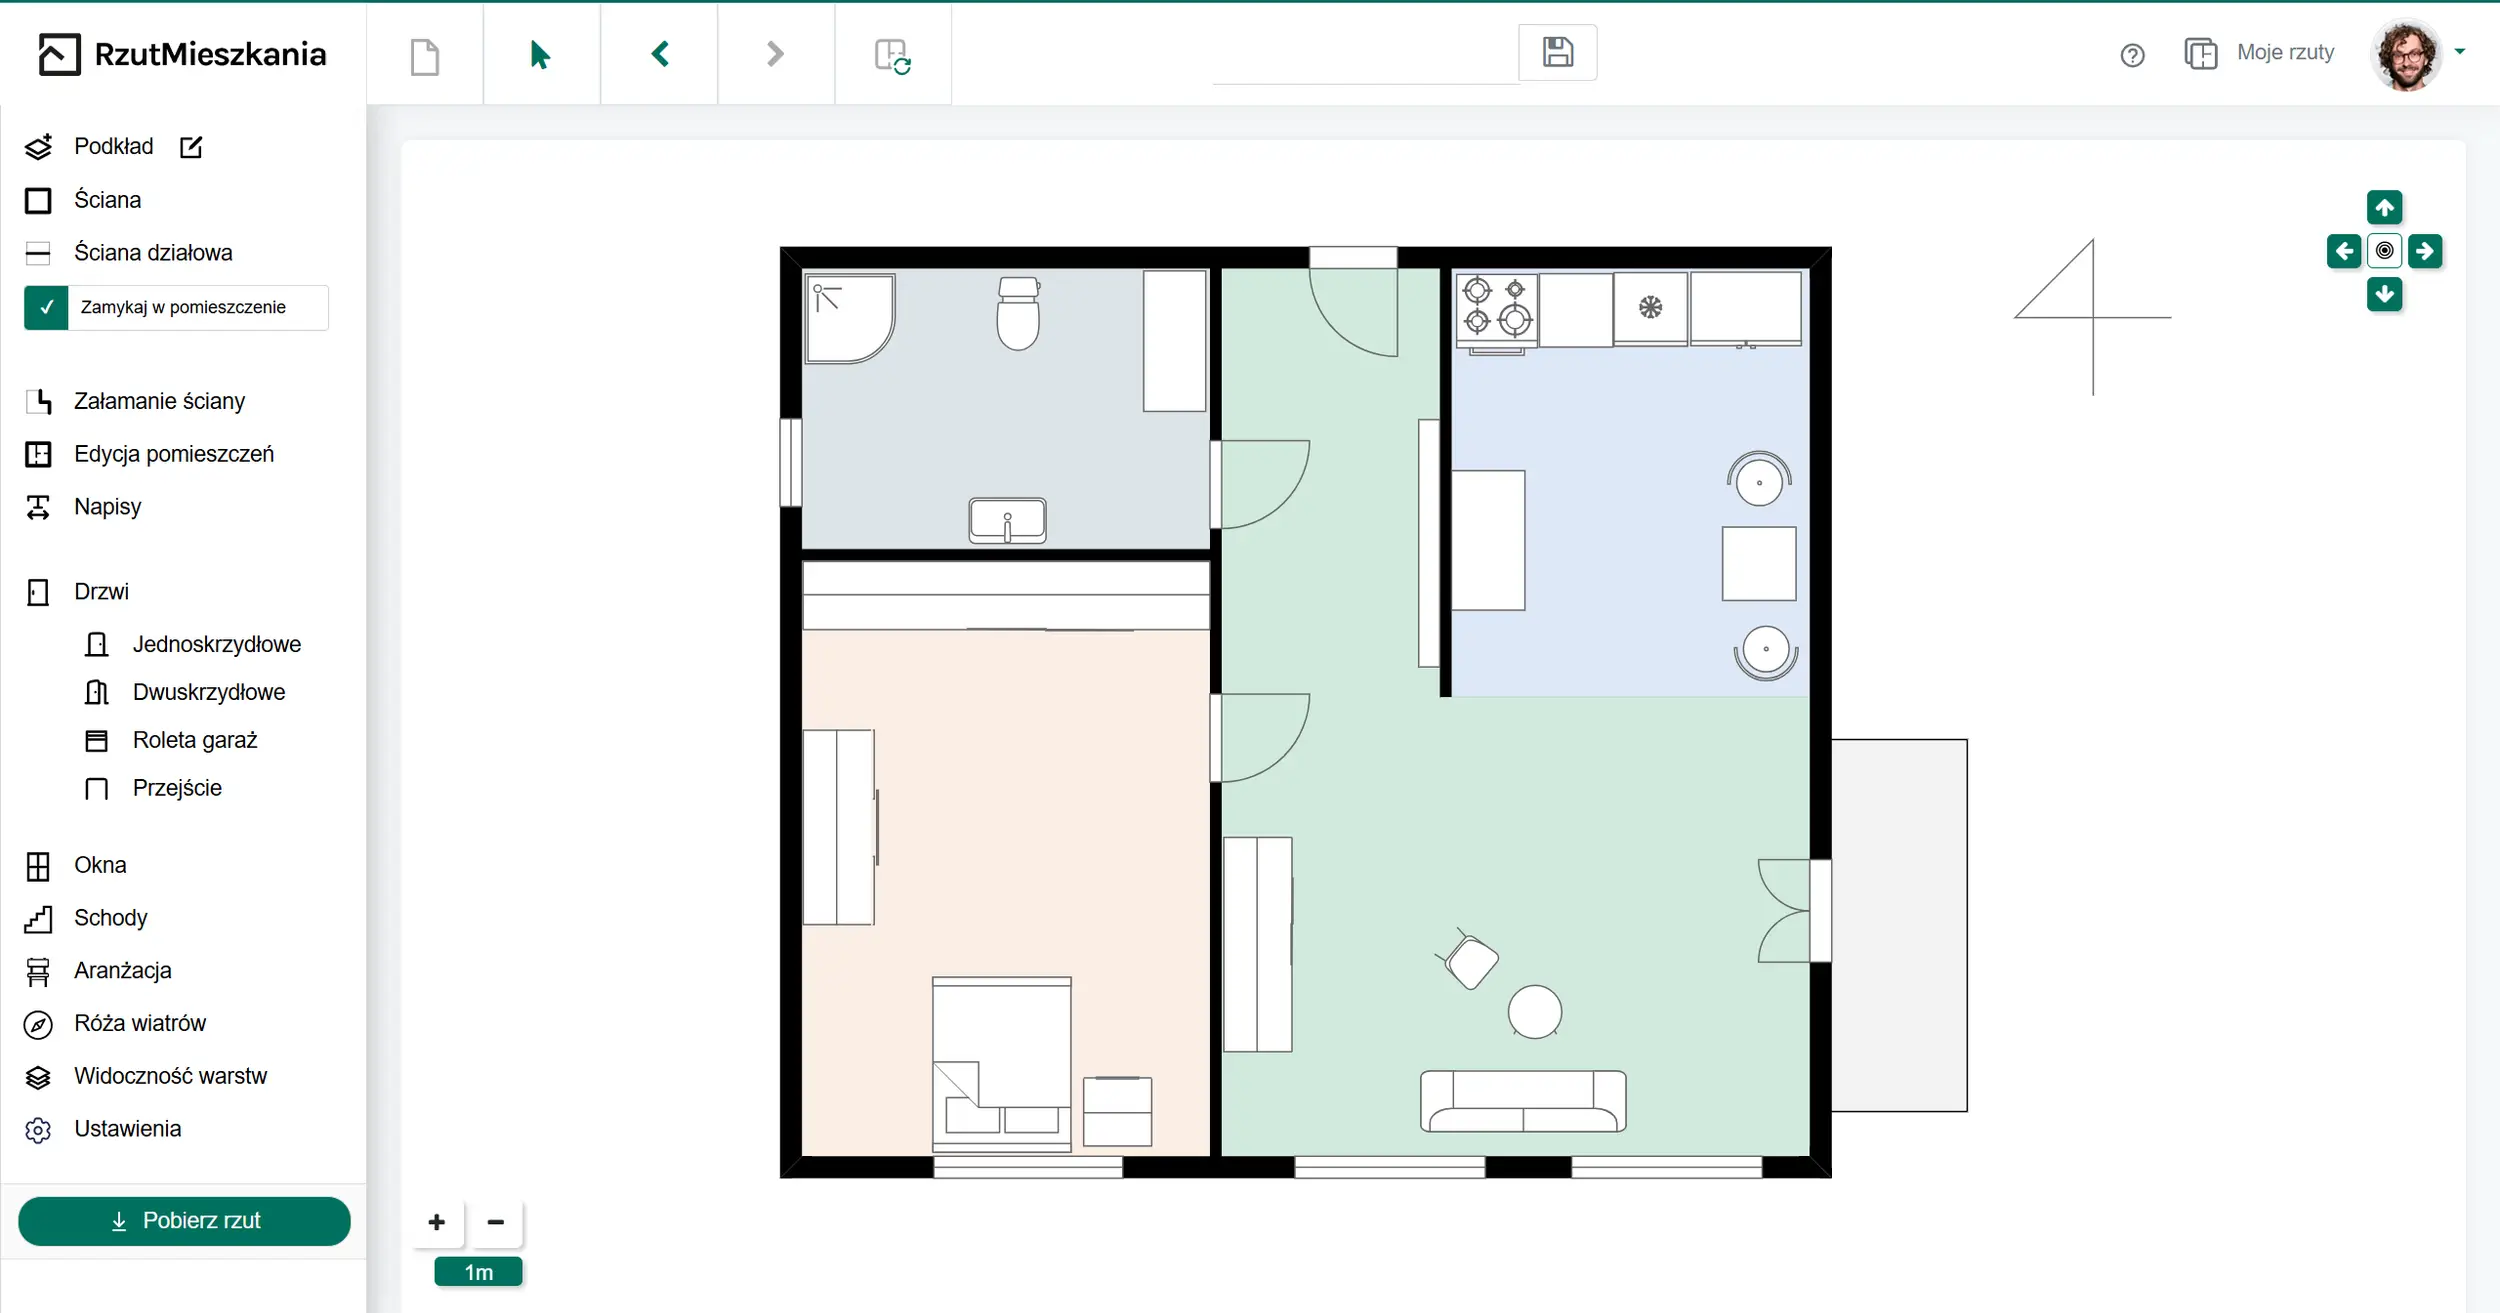Open the help question mark icon
2500x1313 pixels.
pyautogui.click(x=2132, y=55)
